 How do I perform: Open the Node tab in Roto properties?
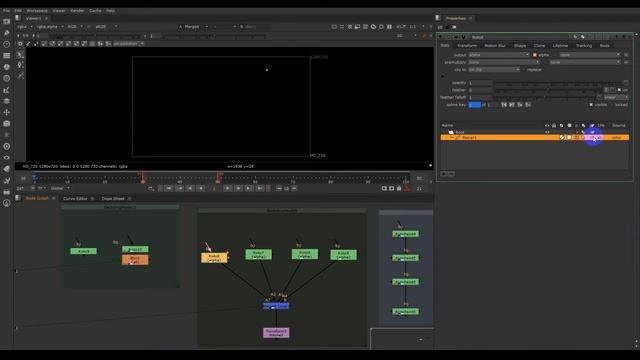pyautogui.click(x=604, y=46)
